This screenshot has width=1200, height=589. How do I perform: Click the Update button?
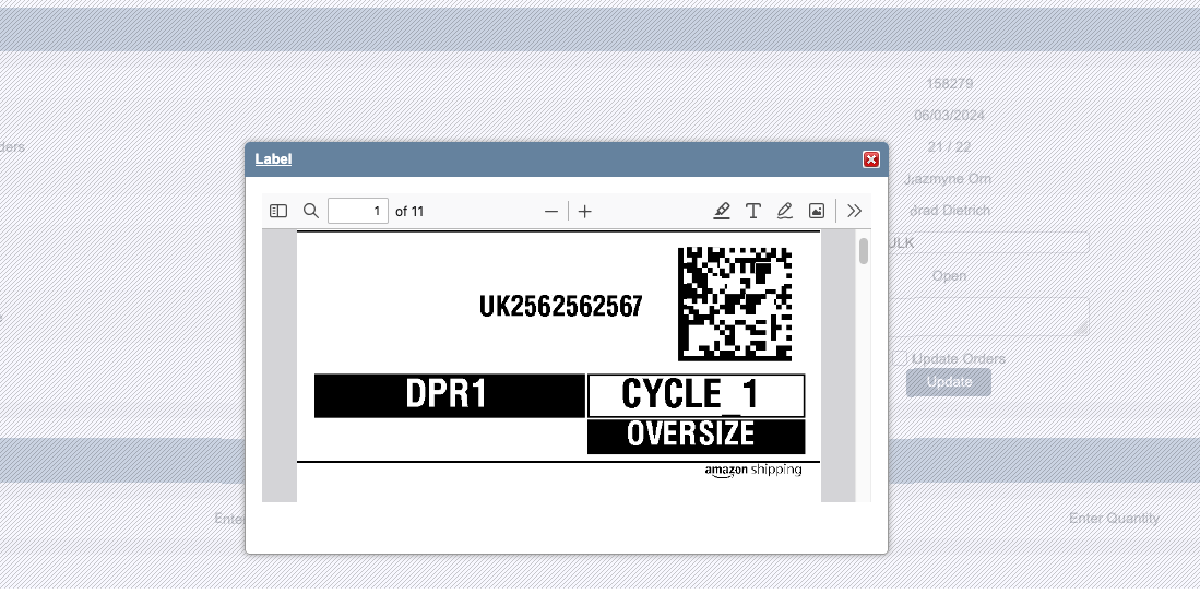[949, 382]
